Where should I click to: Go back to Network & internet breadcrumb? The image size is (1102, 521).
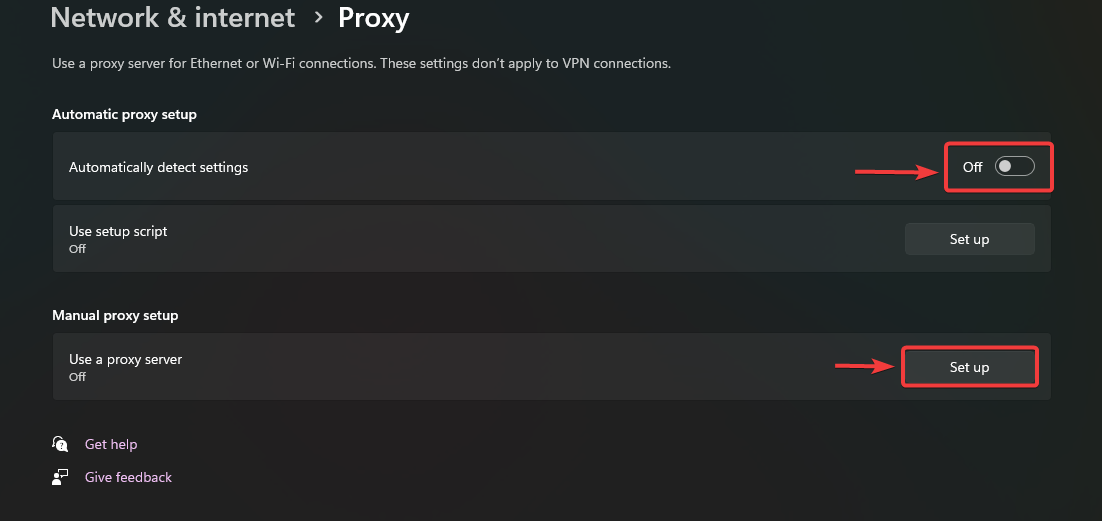coord(173,17)
